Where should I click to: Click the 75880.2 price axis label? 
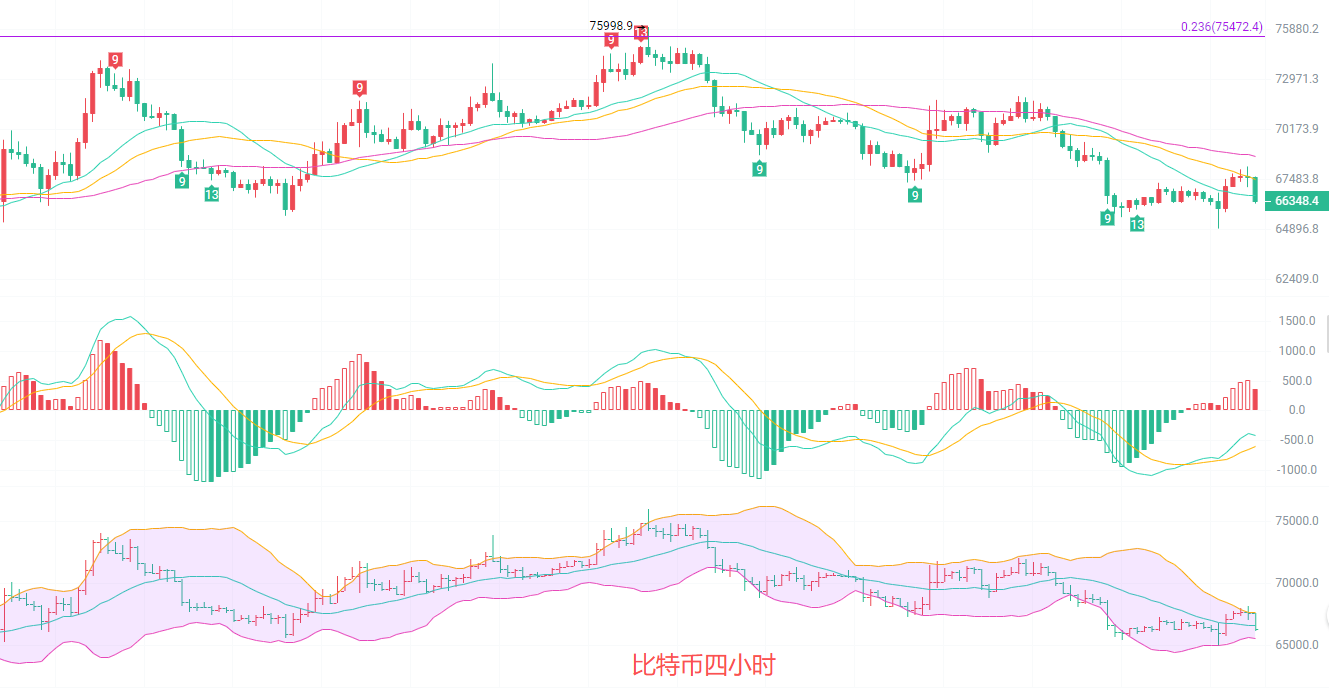click(1296, 28)
